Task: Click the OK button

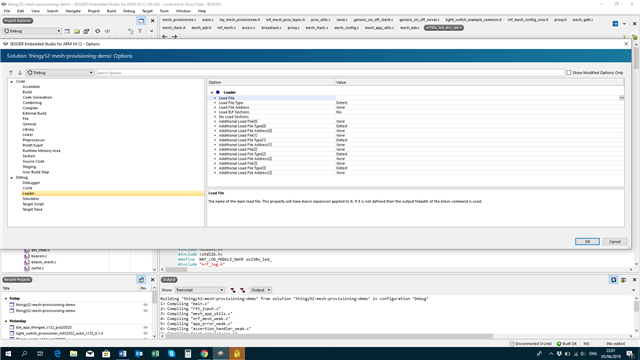Action: (x=587, y=242)
